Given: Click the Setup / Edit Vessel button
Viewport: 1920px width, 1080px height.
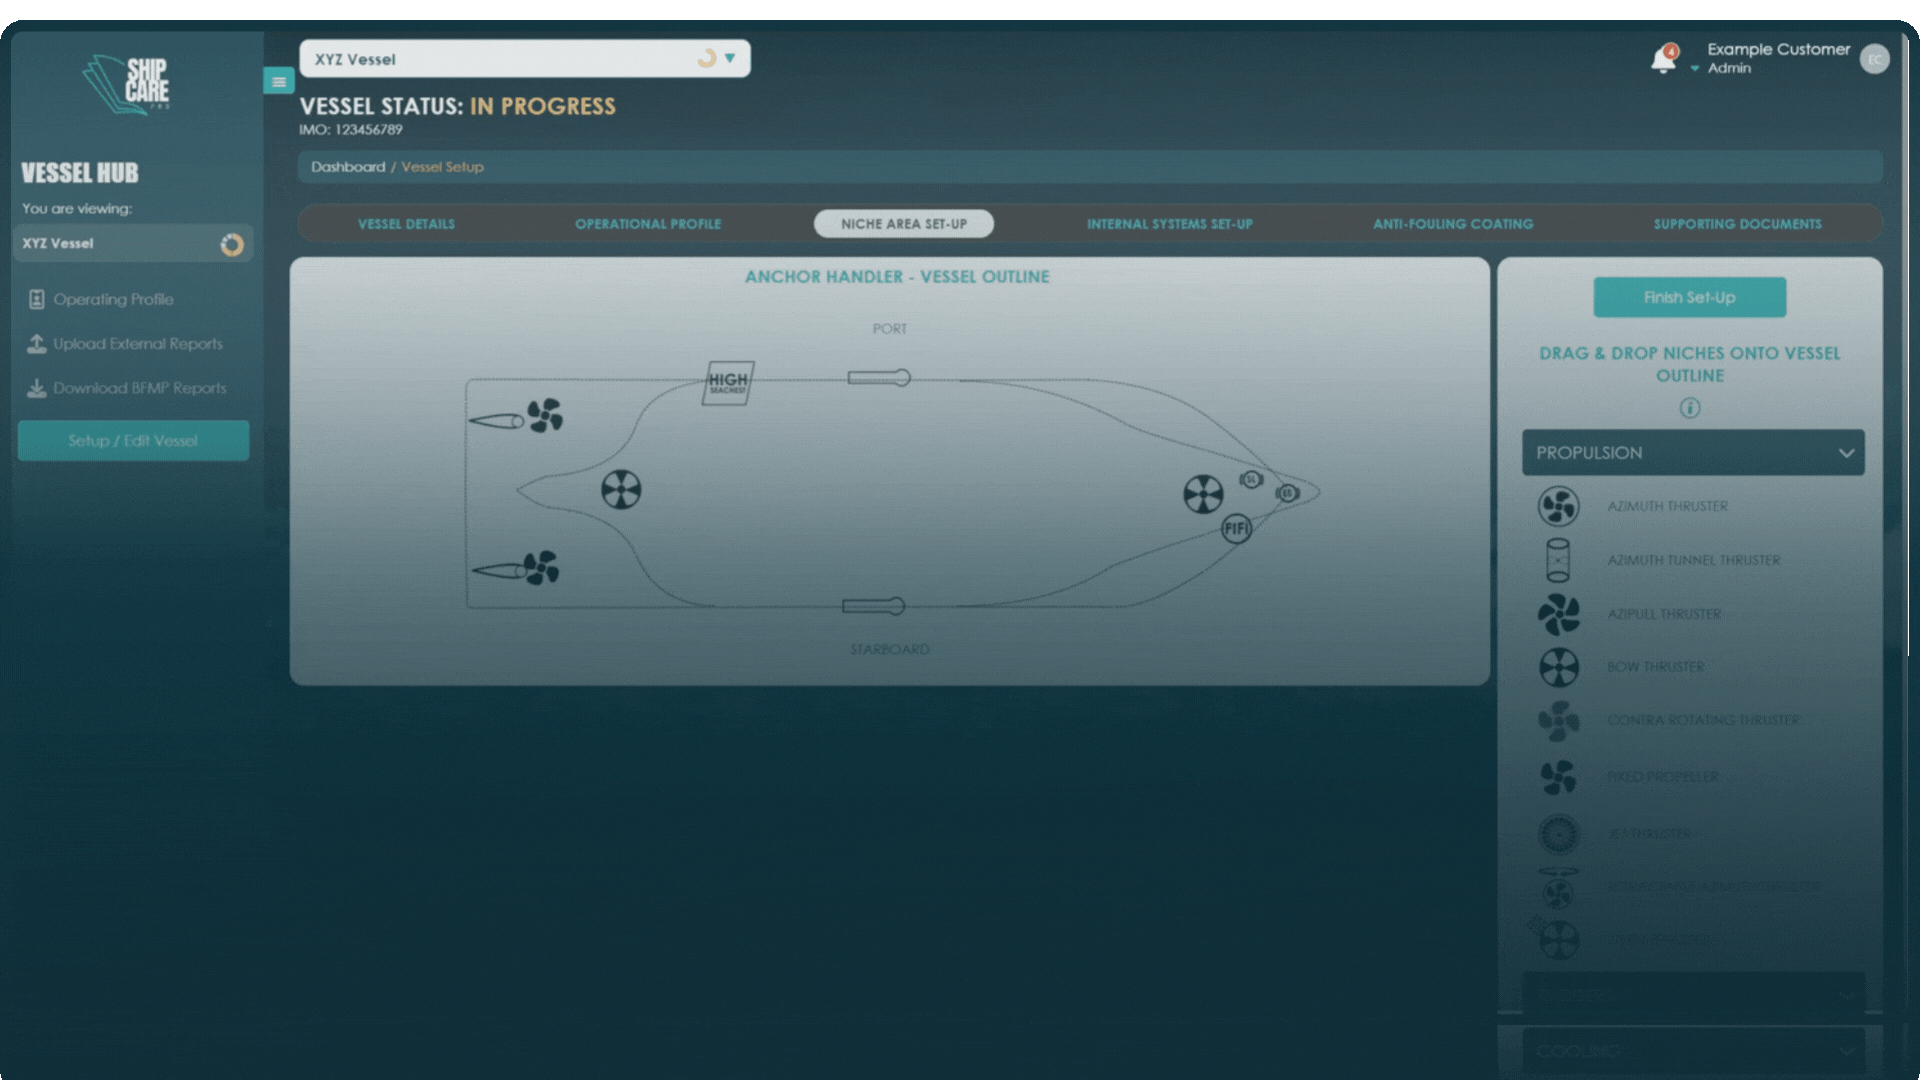Looking at the screenshot, I should (x=133, y=441).
